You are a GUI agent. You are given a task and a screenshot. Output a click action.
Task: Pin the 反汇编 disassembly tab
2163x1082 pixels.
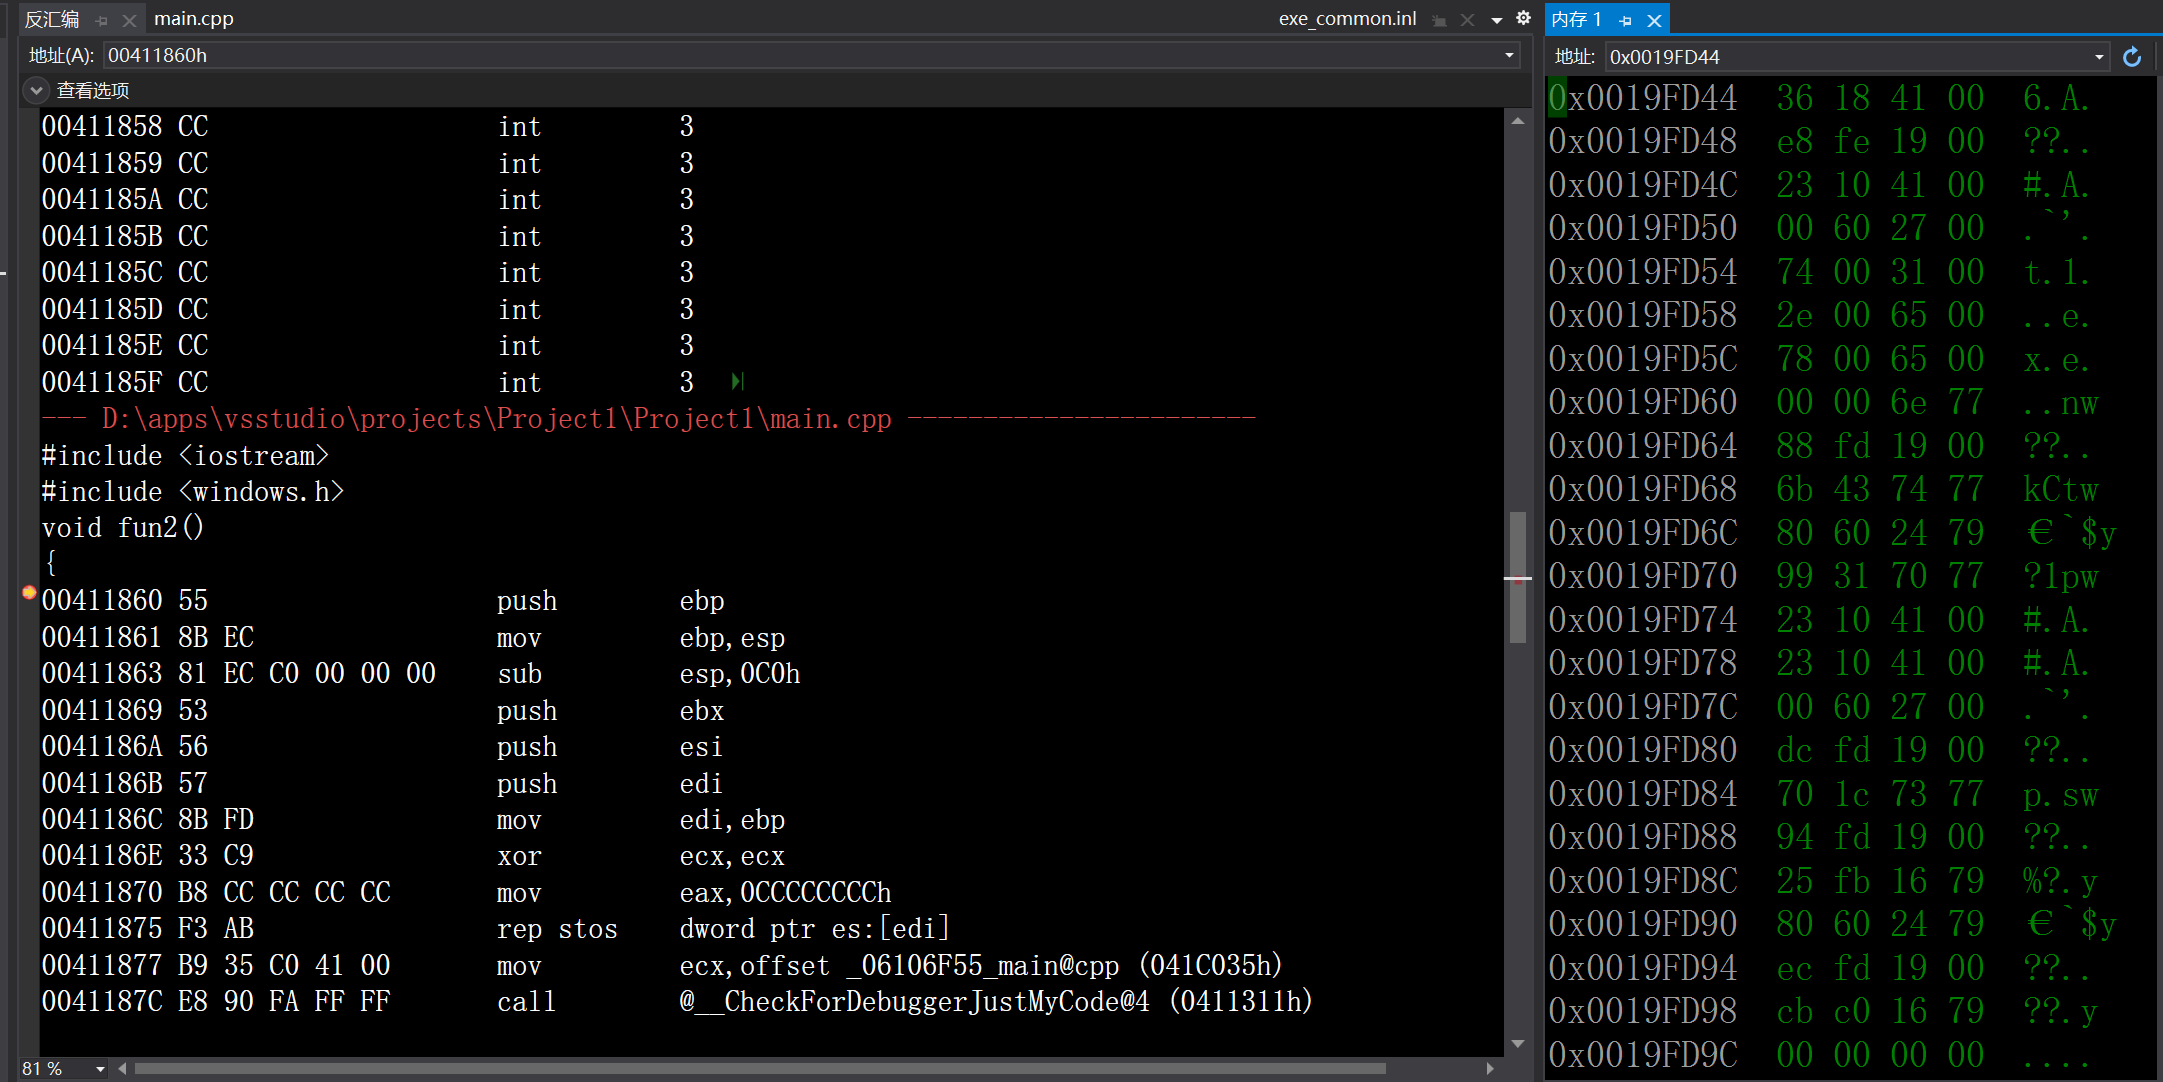click(x=101, y=20)
